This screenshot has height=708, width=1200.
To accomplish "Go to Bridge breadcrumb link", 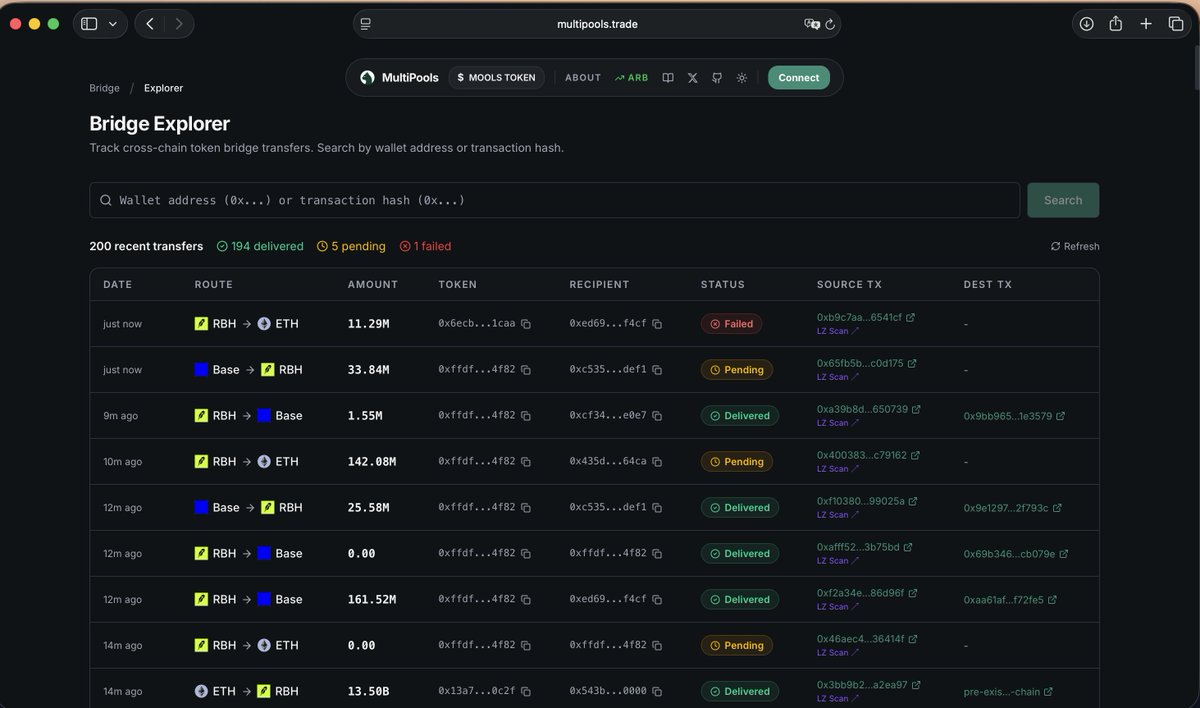I will (x=104, y=88).
